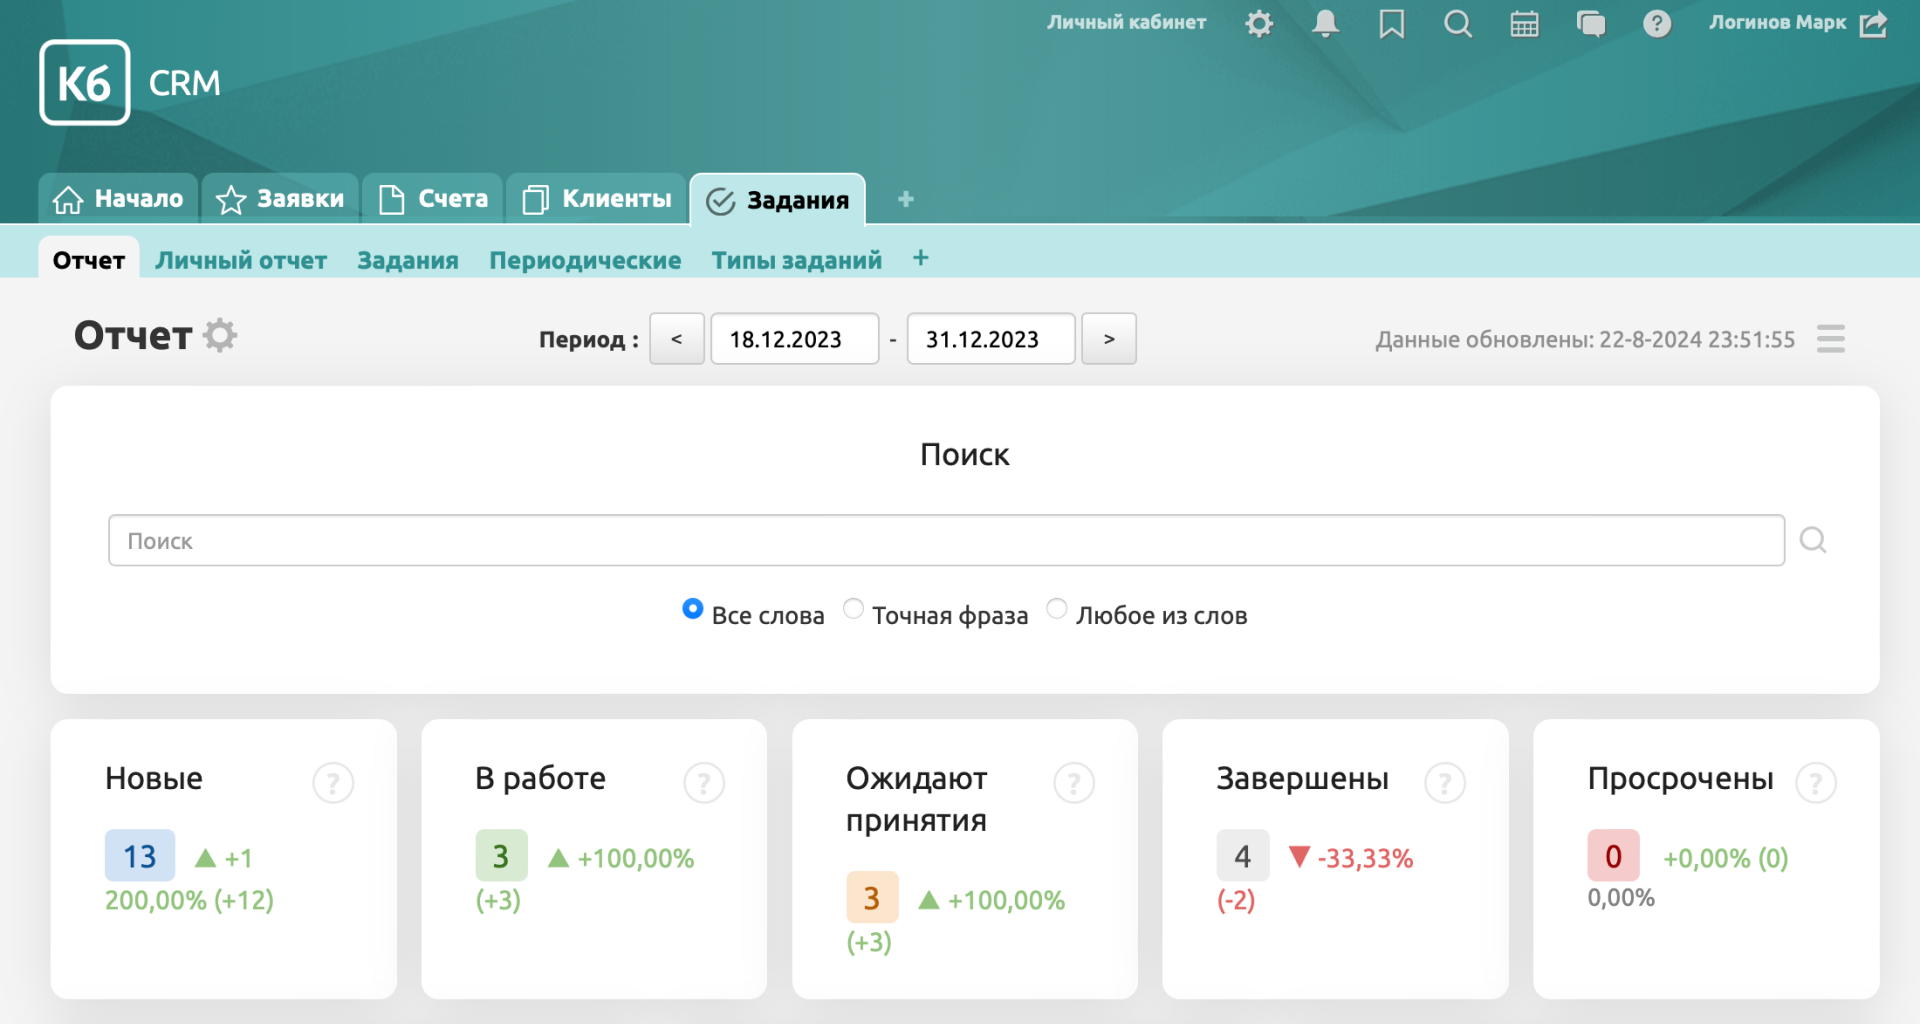Open settings gear in top header

(x=1259, y=23)
